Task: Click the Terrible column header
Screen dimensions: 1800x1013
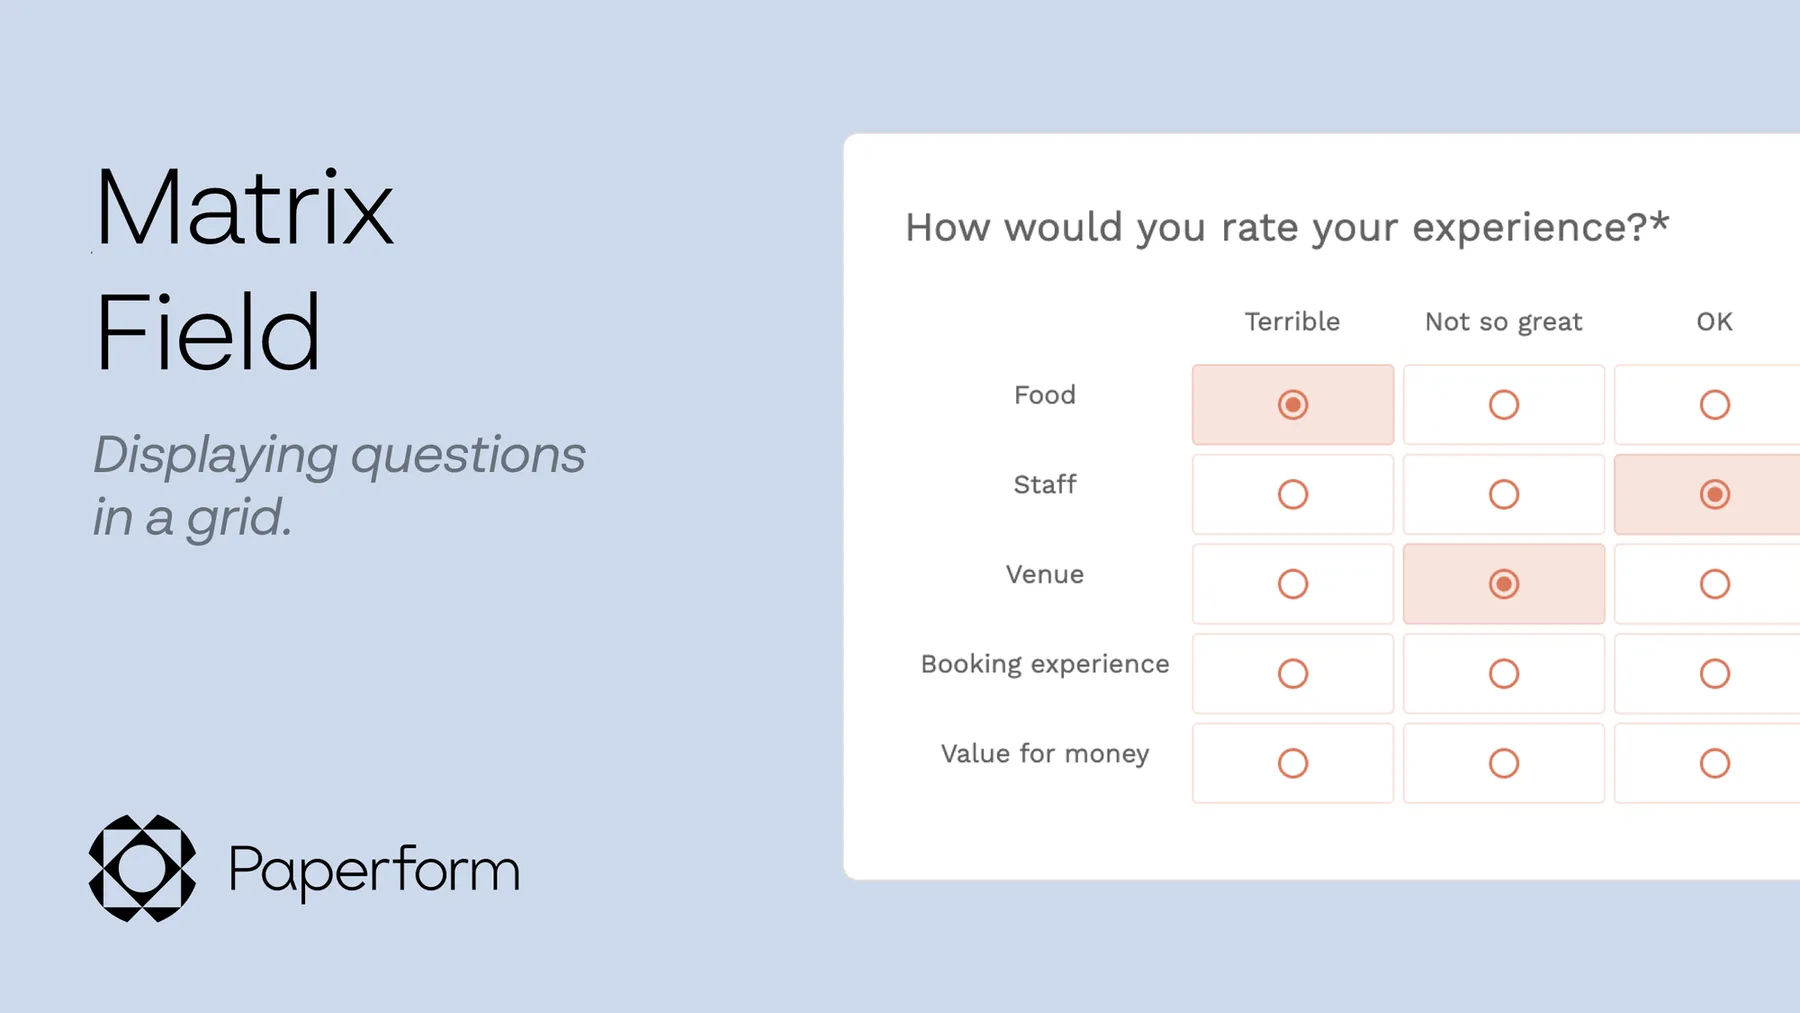Action: pos(1292,322)
